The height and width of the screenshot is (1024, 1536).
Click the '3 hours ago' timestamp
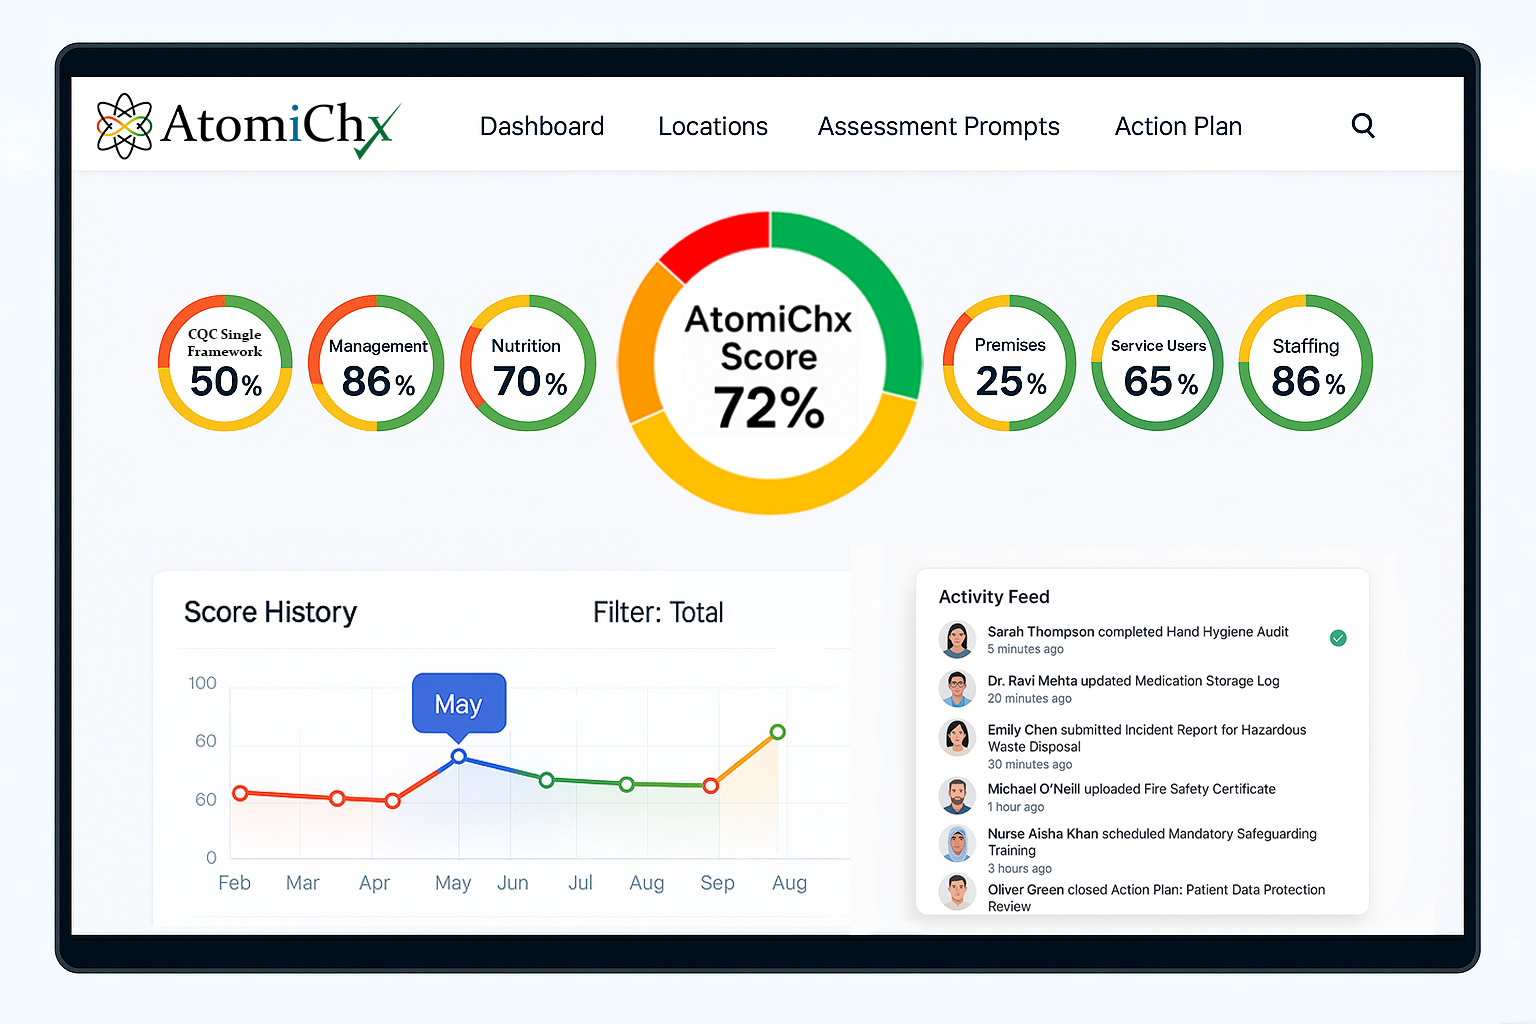click(1019, 869)
